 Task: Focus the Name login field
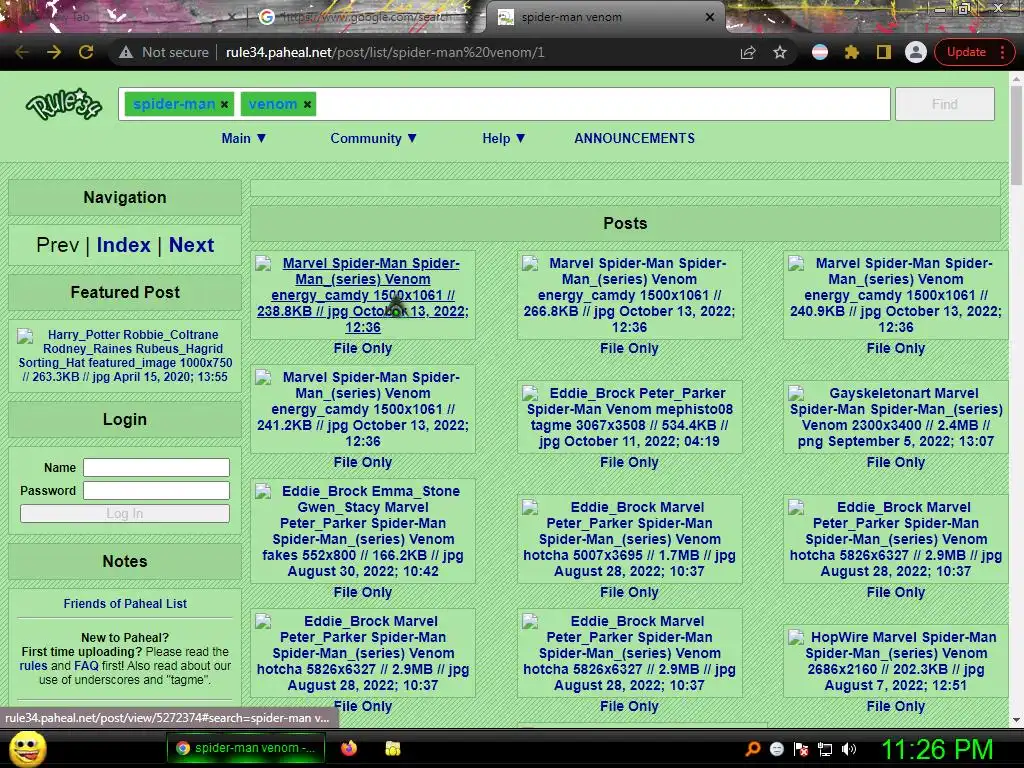click(156, 468)
